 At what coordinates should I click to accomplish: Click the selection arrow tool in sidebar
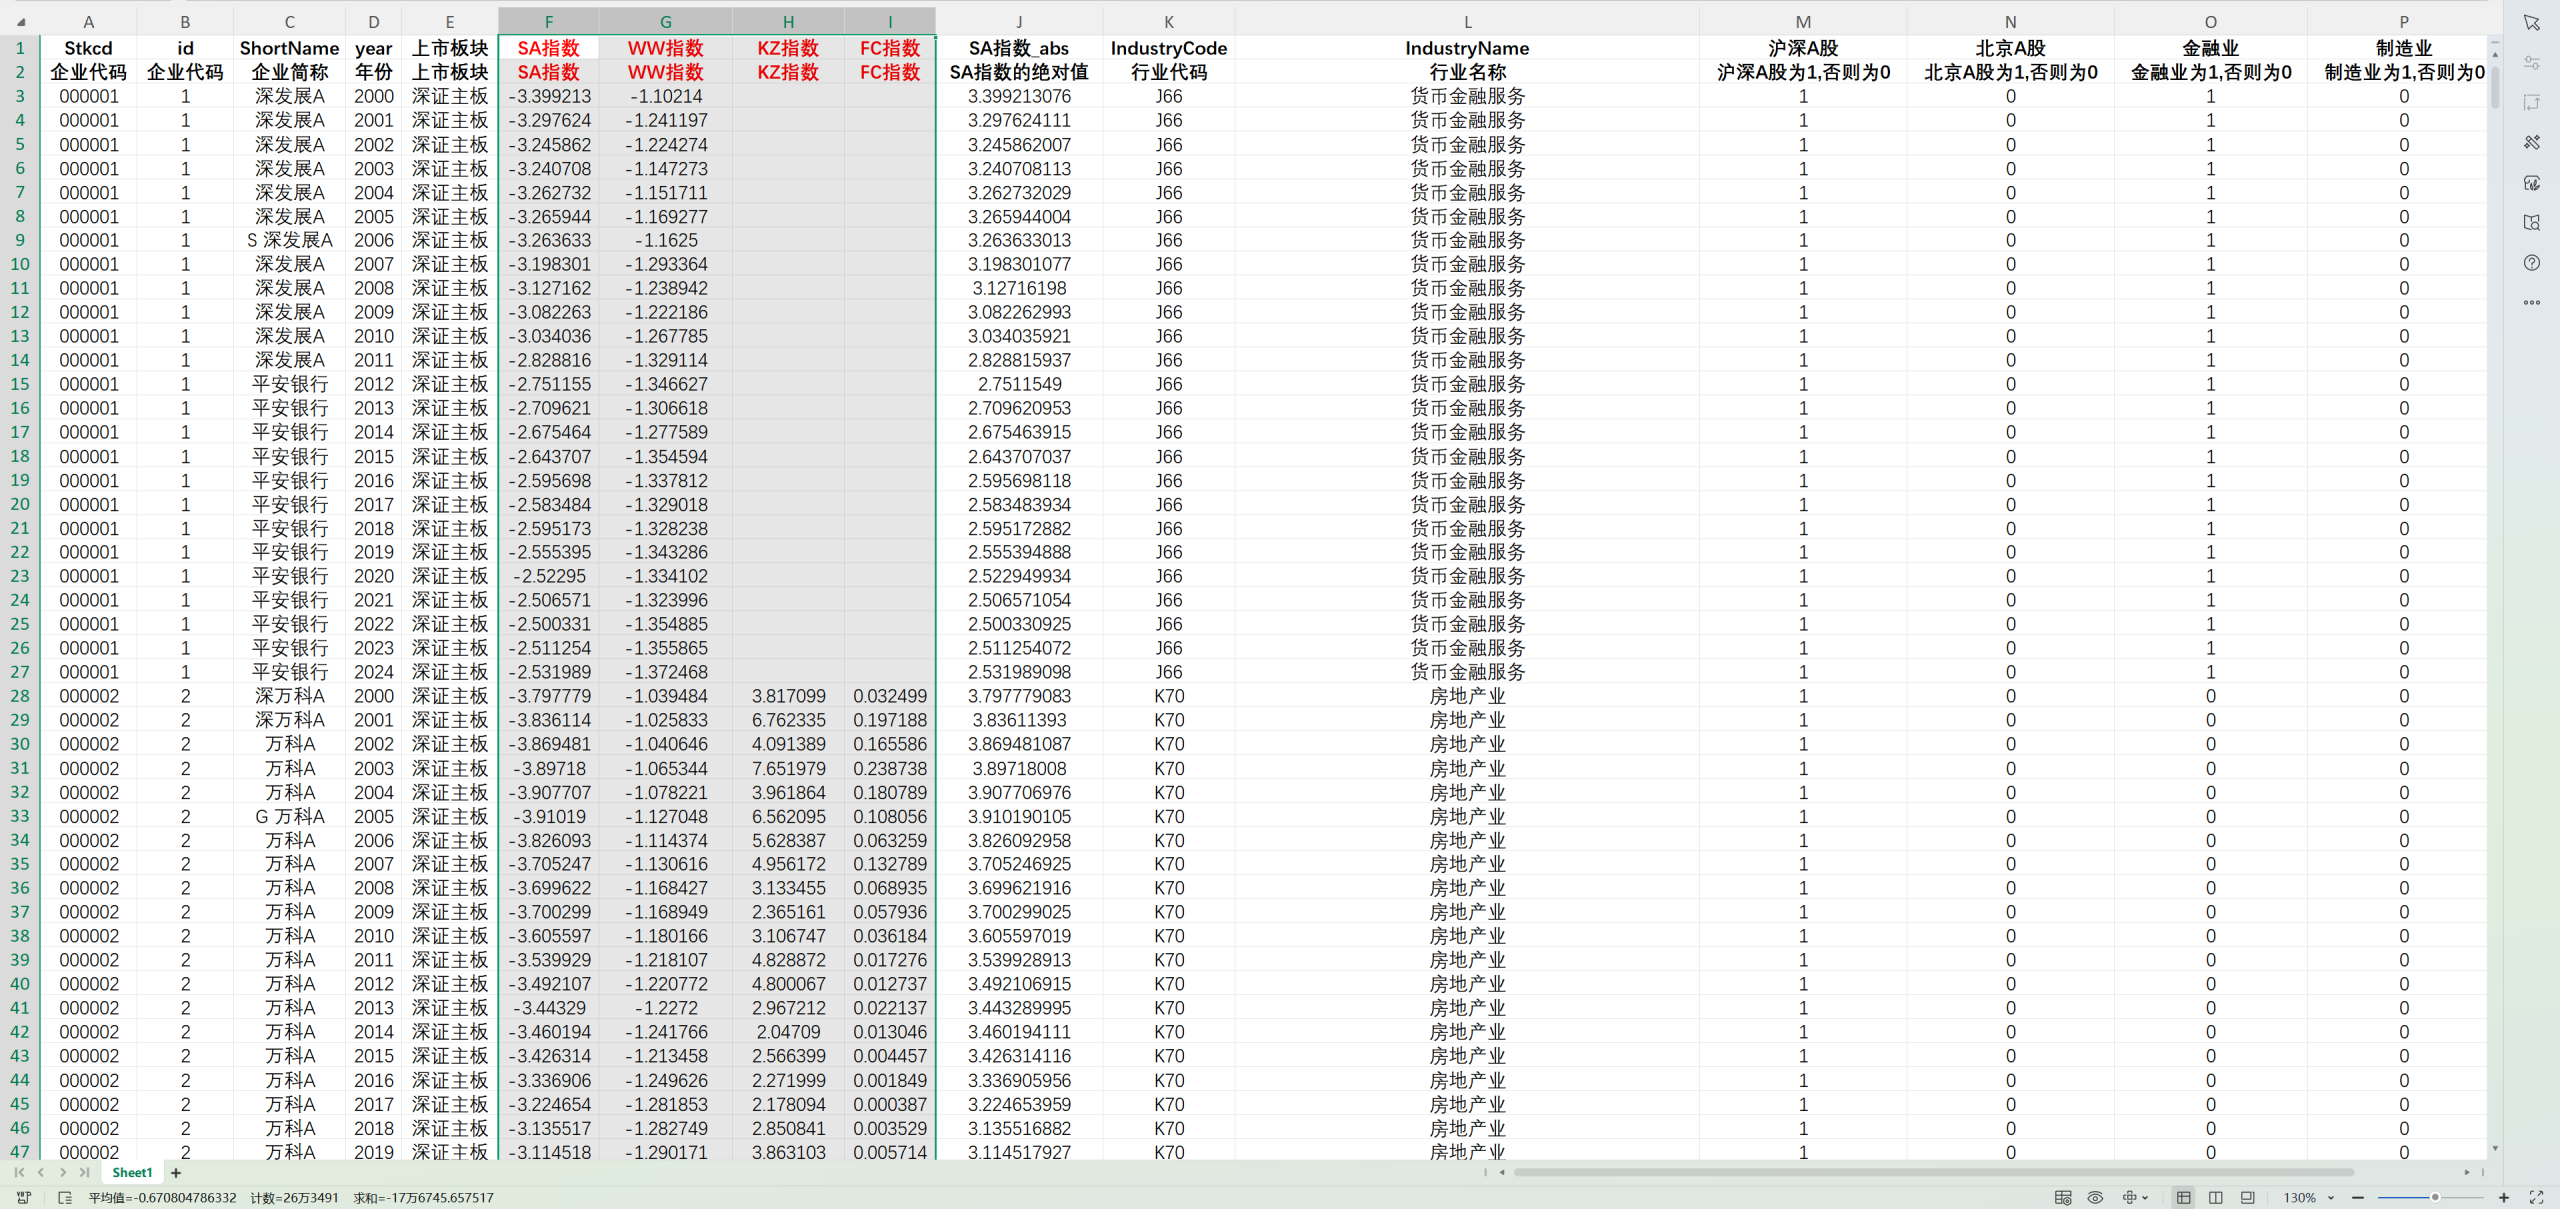(2532, 22)
